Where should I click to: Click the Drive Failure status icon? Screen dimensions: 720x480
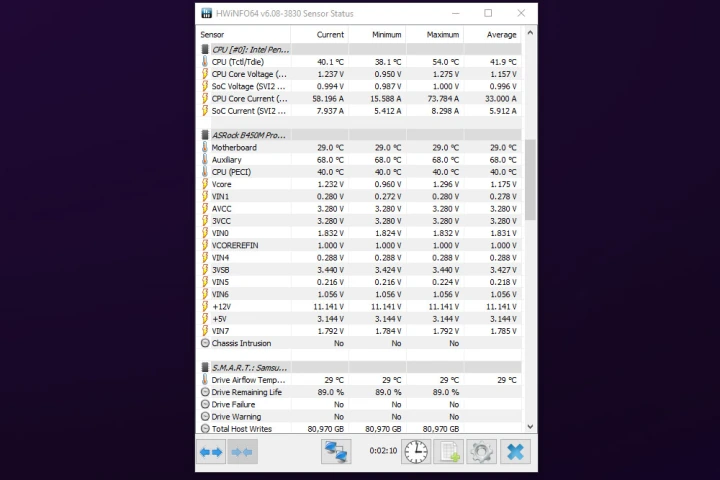coord(205,404)
